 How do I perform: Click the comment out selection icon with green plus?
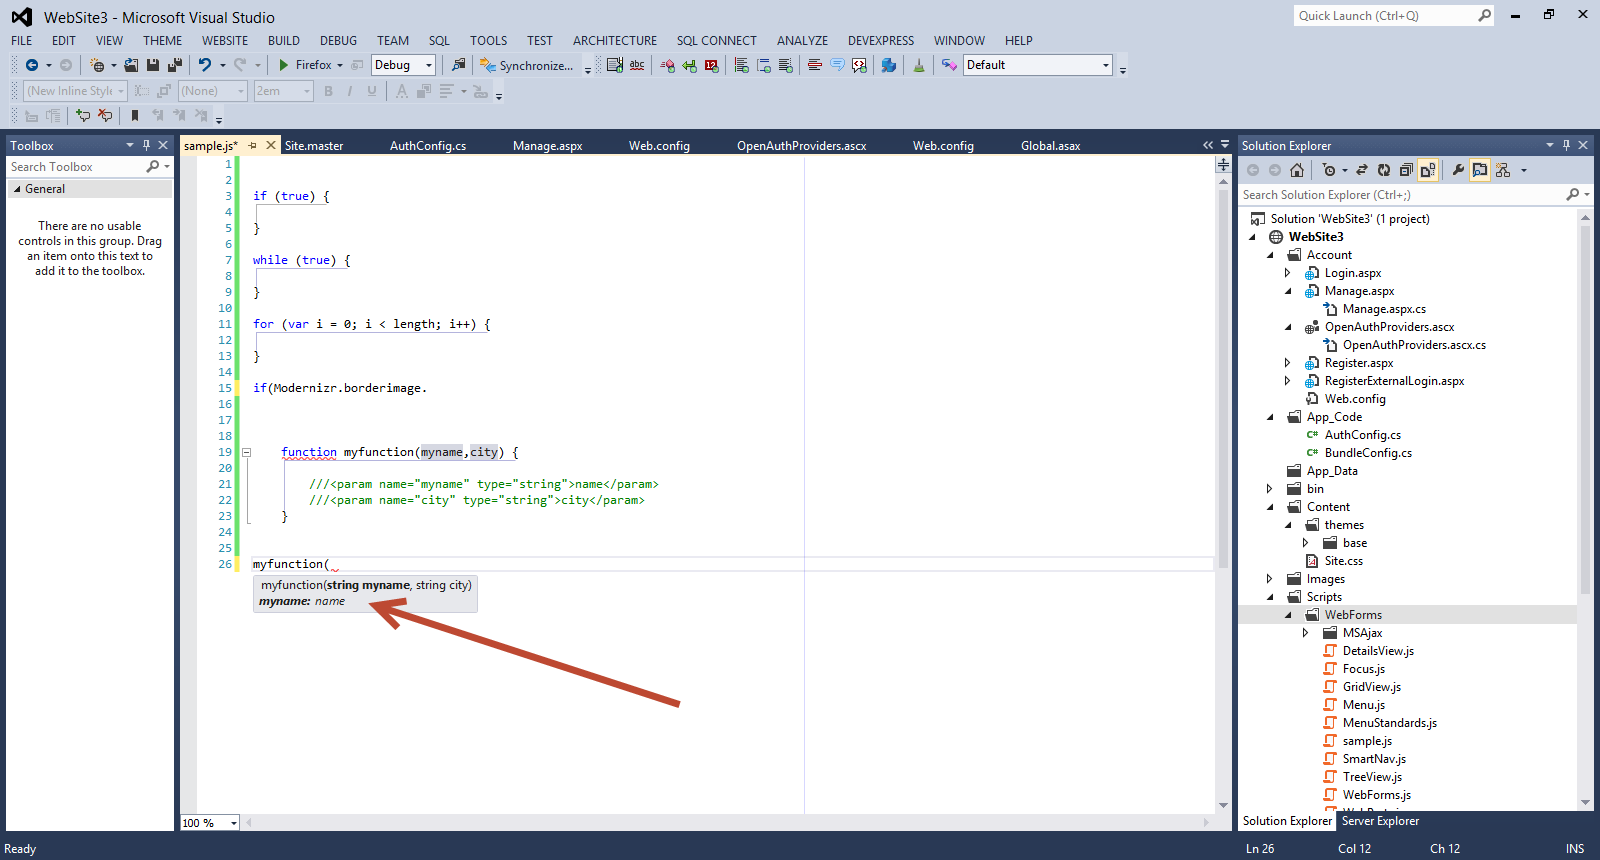coord(83,116)
